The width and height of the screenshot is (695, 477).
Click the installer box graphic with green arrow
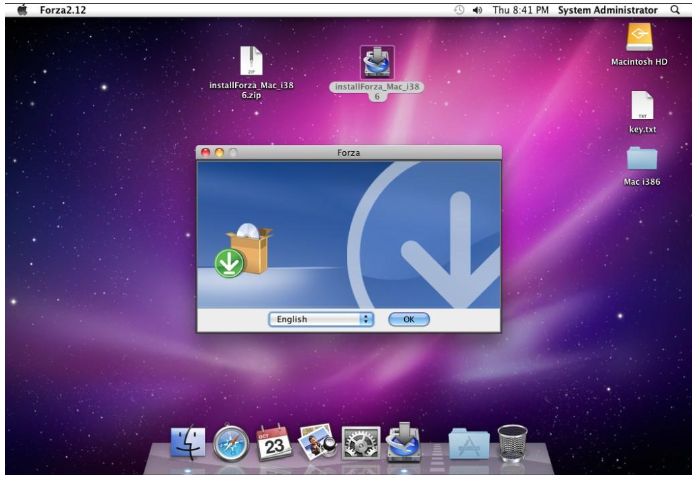tap(244, 250)
